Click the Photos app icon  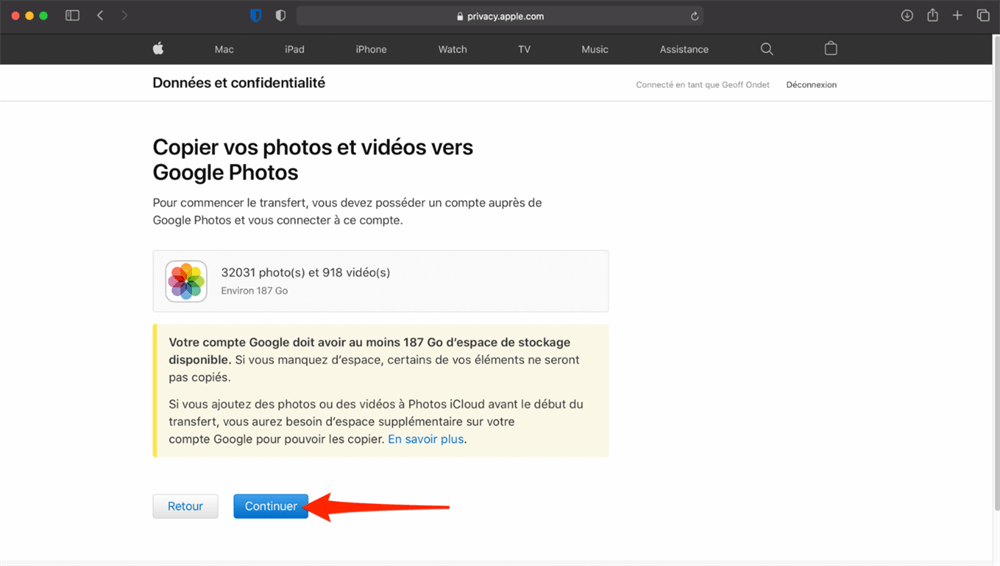click(x=186, y=281)
